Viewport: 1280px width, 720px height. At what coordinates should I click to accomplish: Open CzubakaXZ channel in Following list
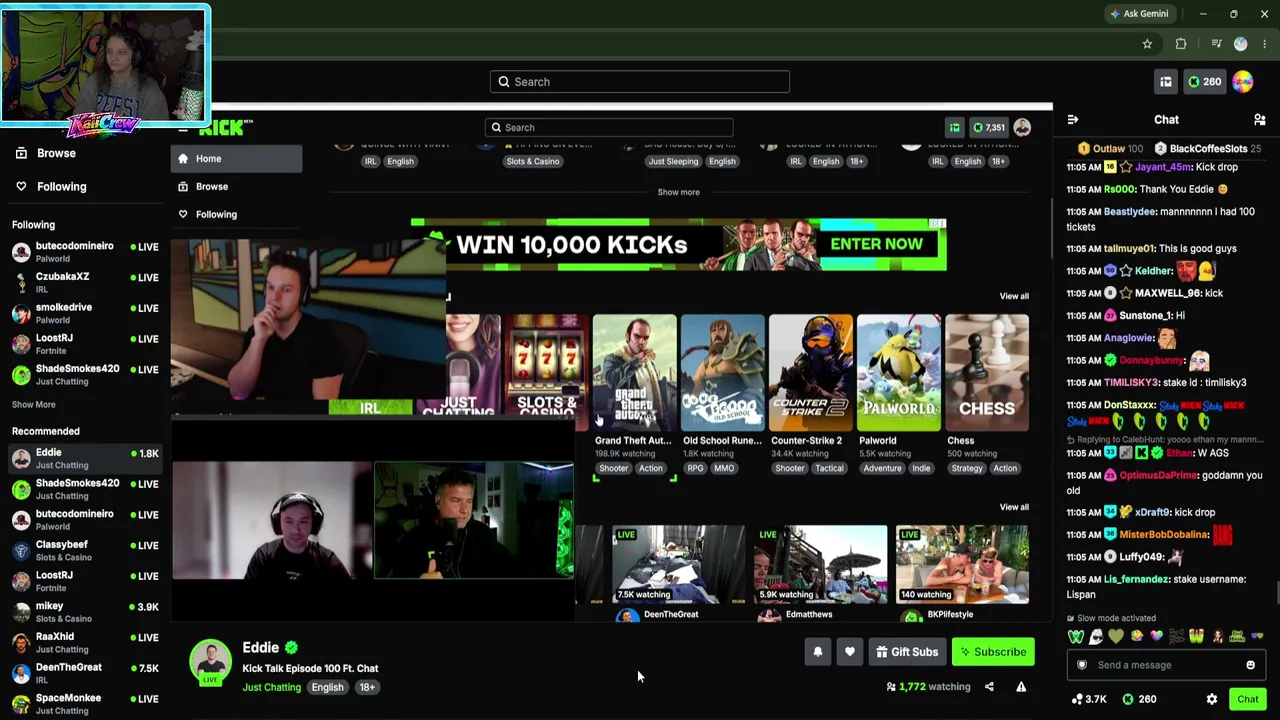pos(85,282)
